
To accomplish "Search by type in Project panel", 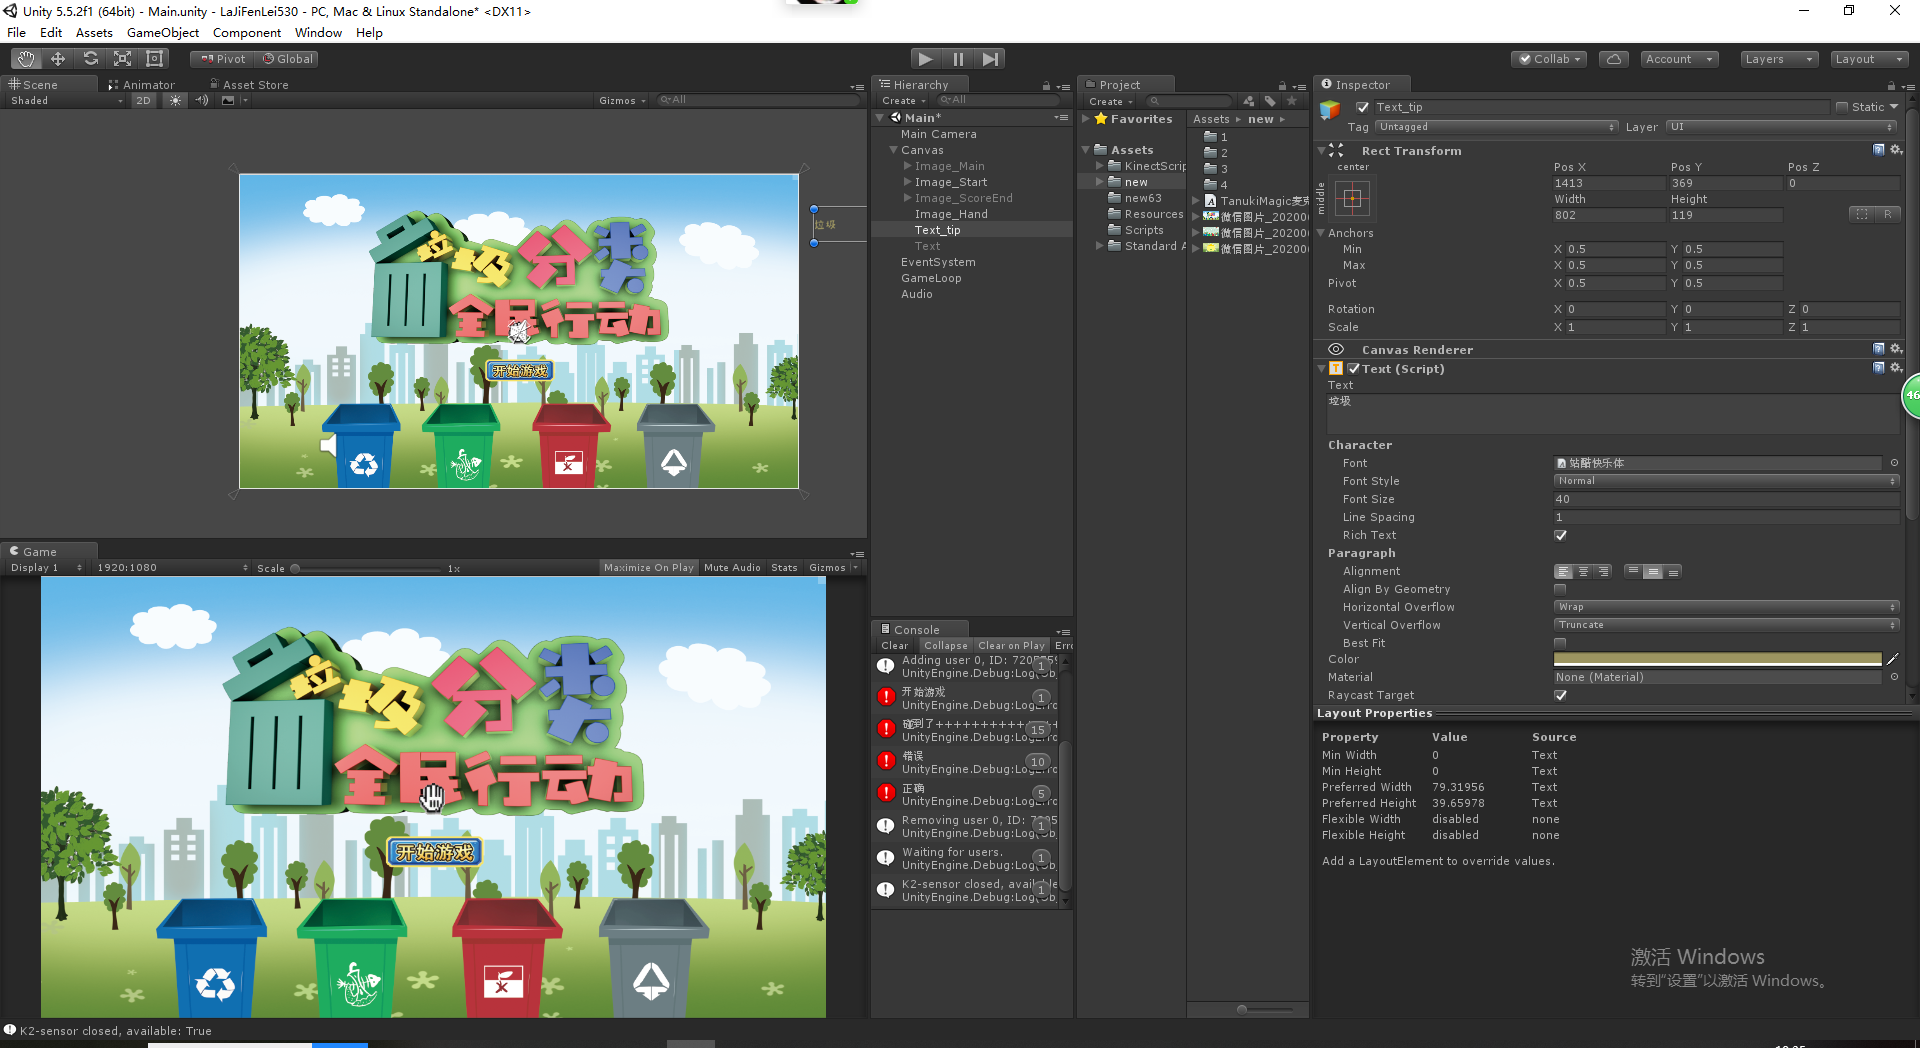I will pos(1249,101).
